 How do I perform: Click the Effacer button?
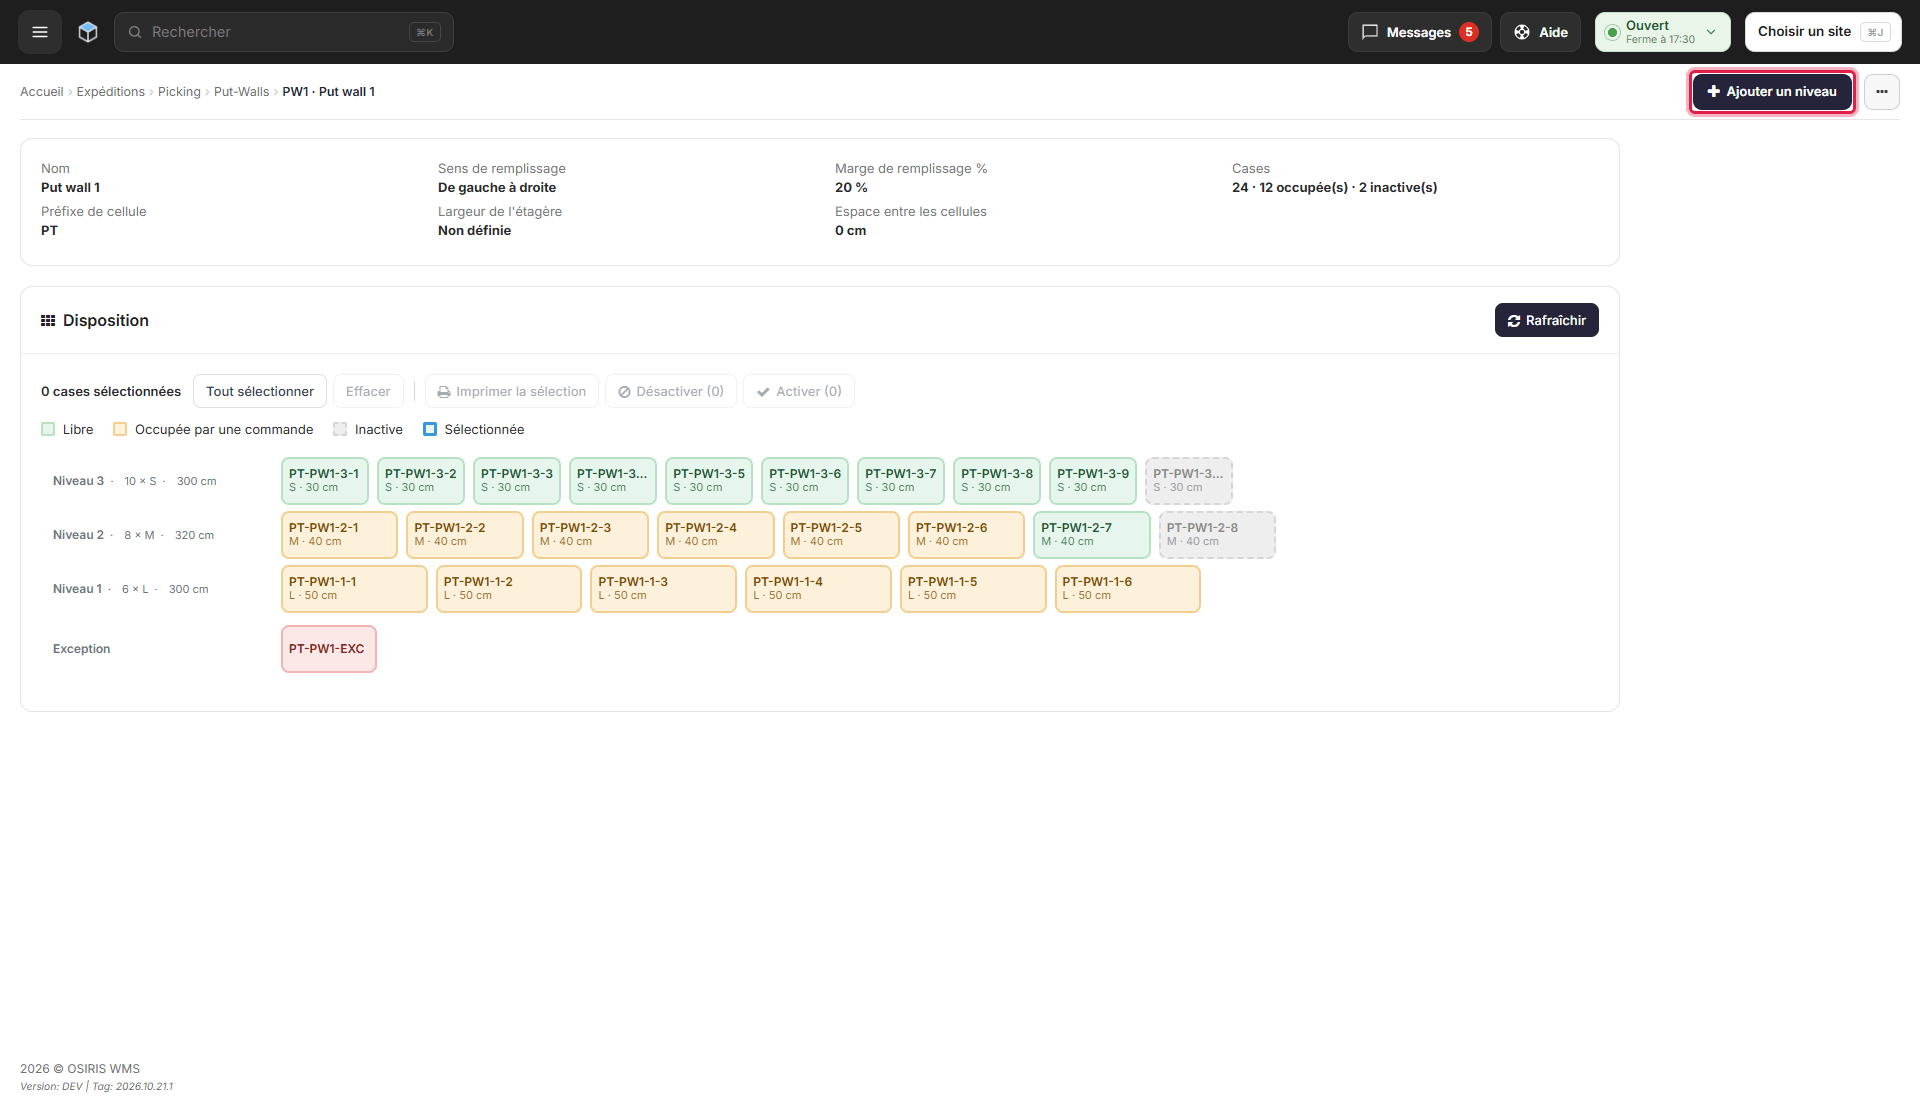[368, 392]
